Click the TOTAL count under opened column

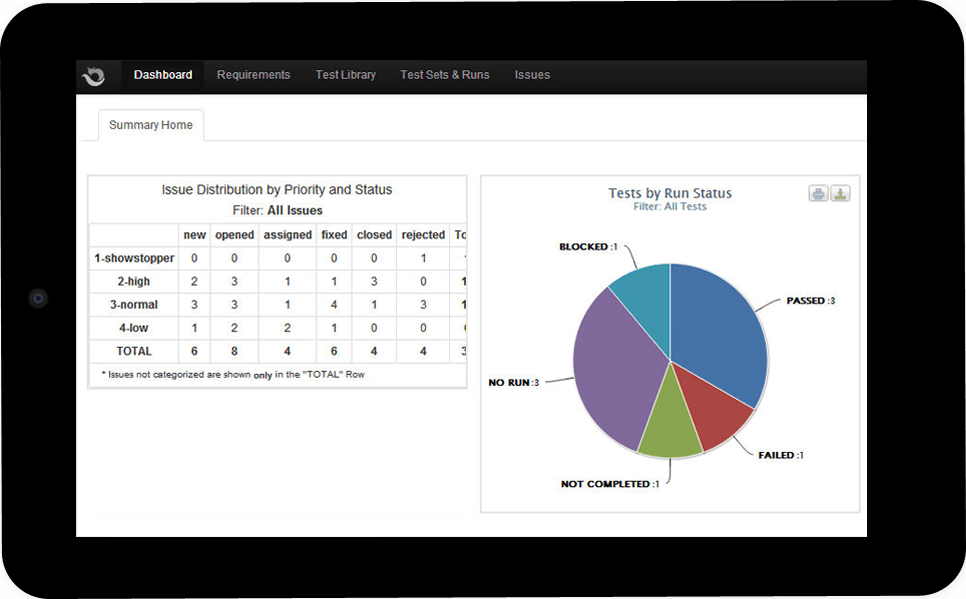[234, 351]
